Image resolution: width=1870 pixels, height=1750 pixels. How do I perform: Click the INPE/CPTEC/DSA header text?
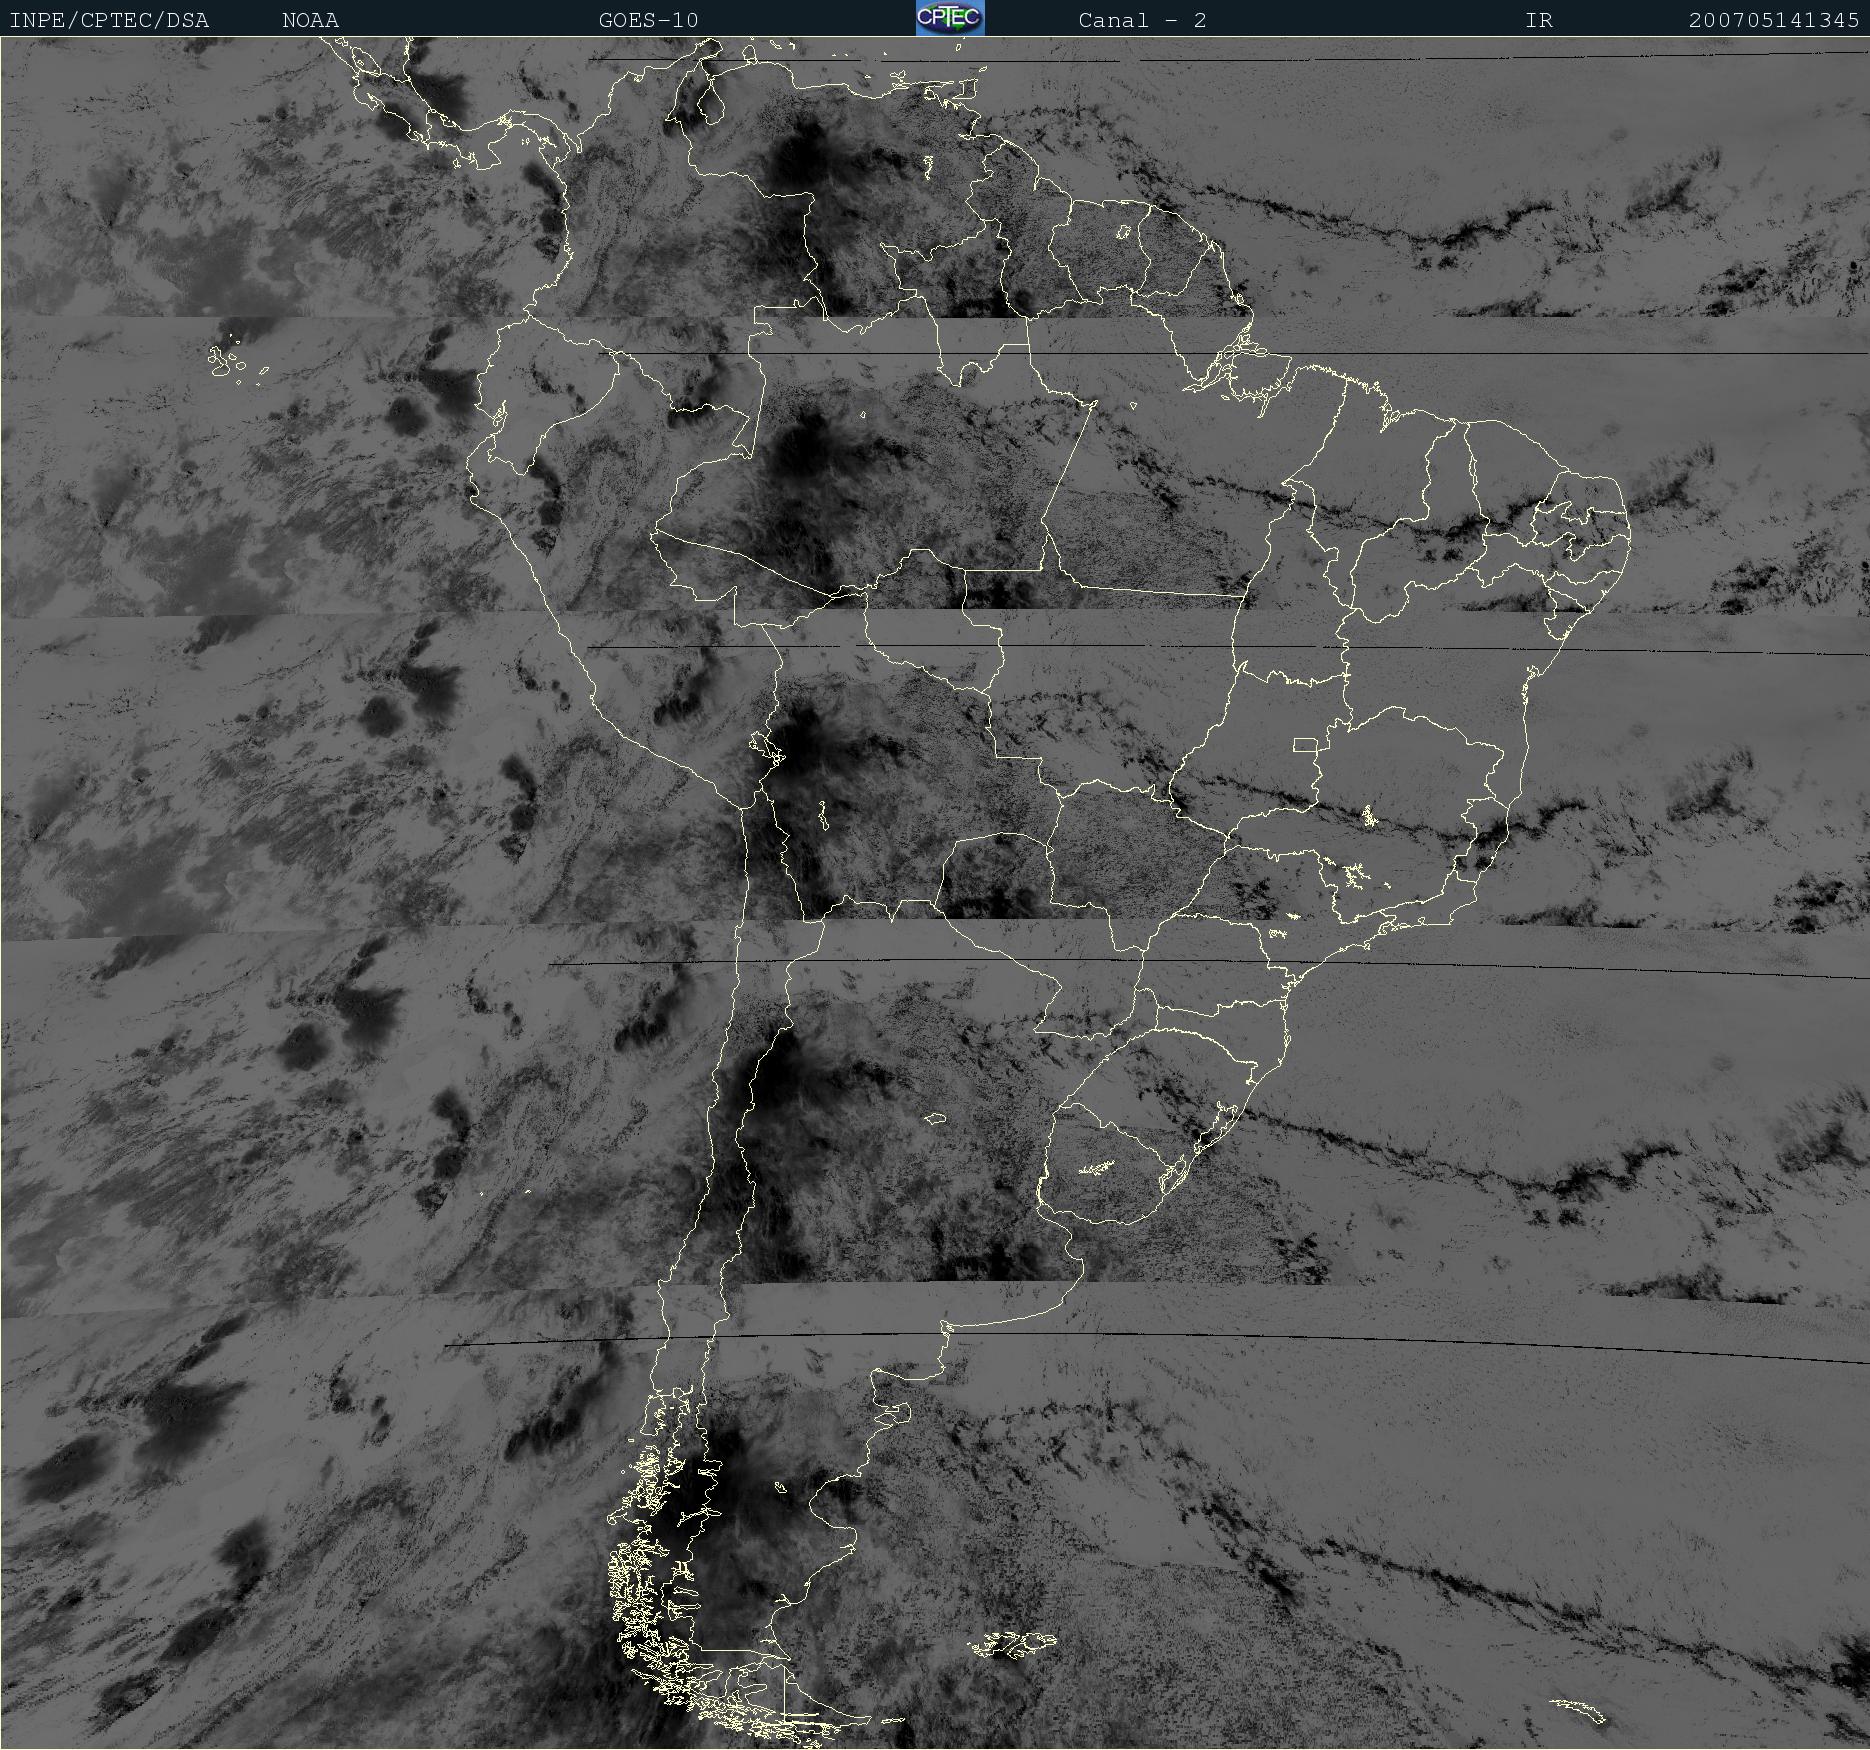(109, 20)
